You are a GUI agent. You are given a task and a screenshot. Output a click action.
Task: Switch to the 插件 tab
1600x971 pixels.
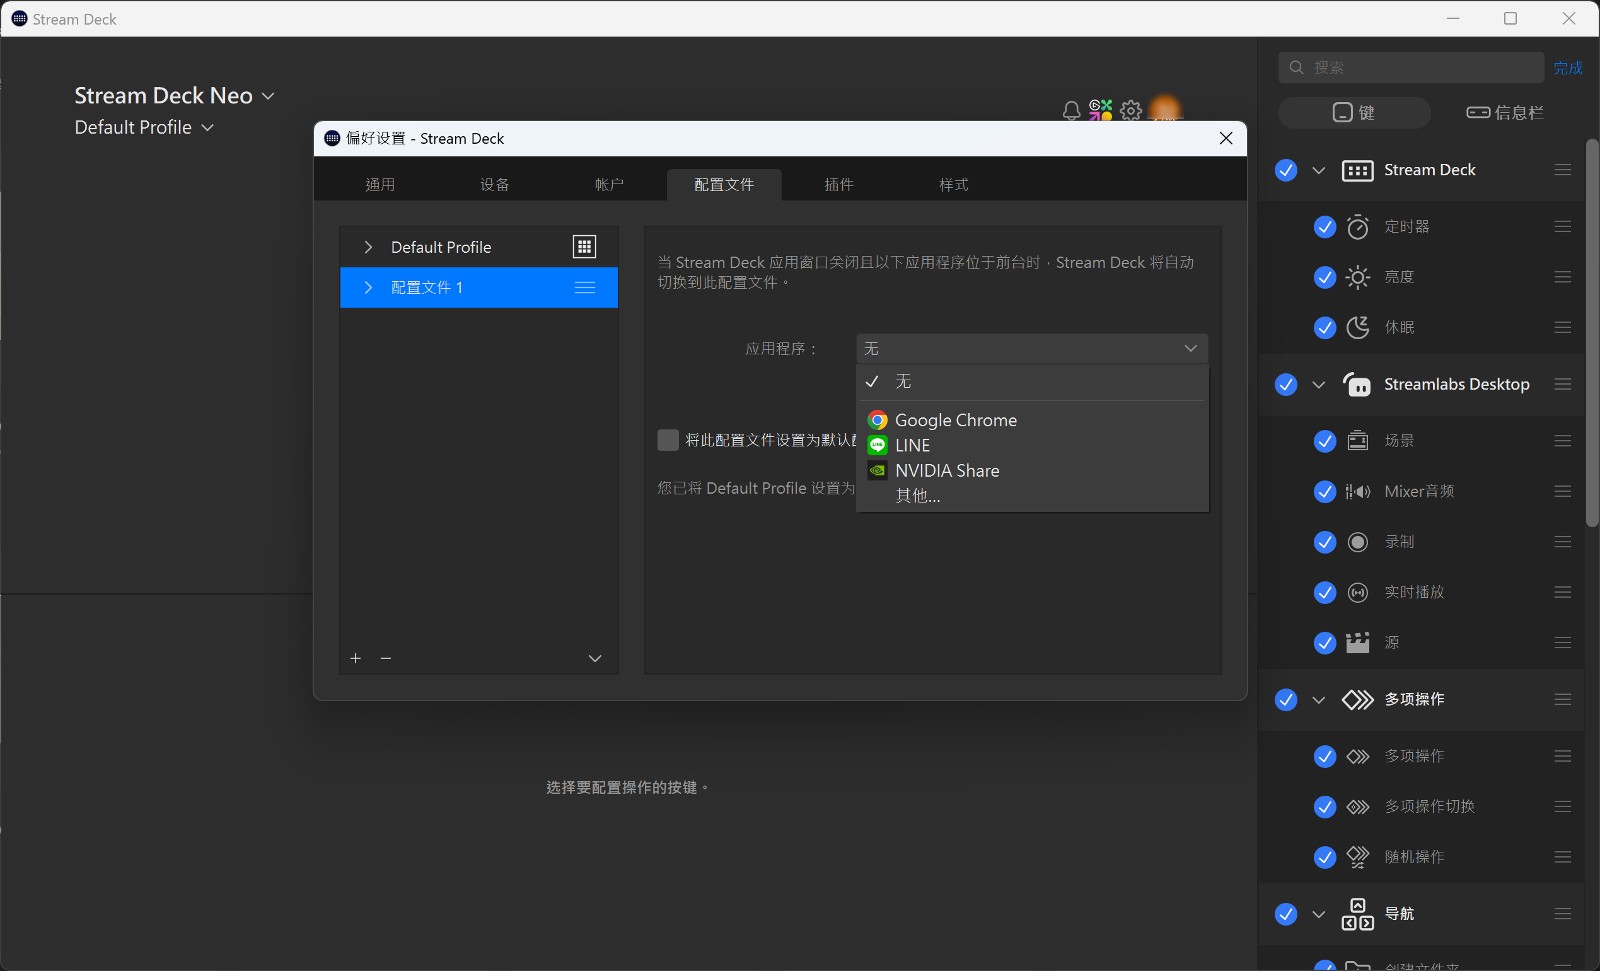839,185
